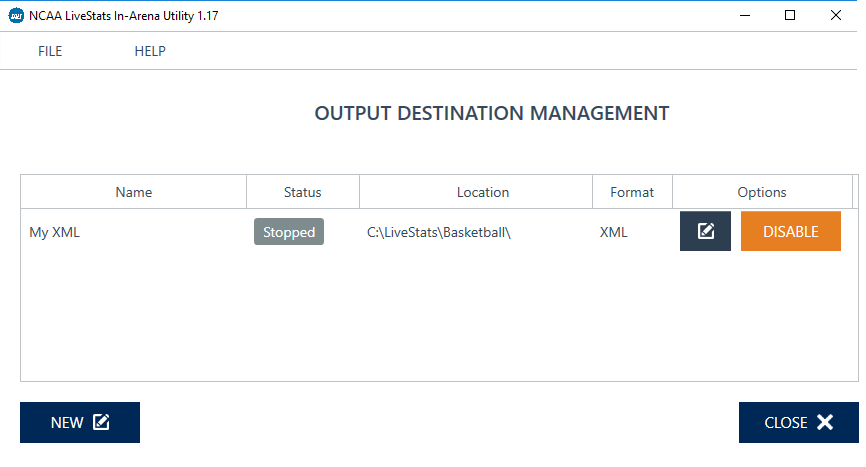
Task: Maximize the In-Arena Utility window
Action: (x=790, y=15)
